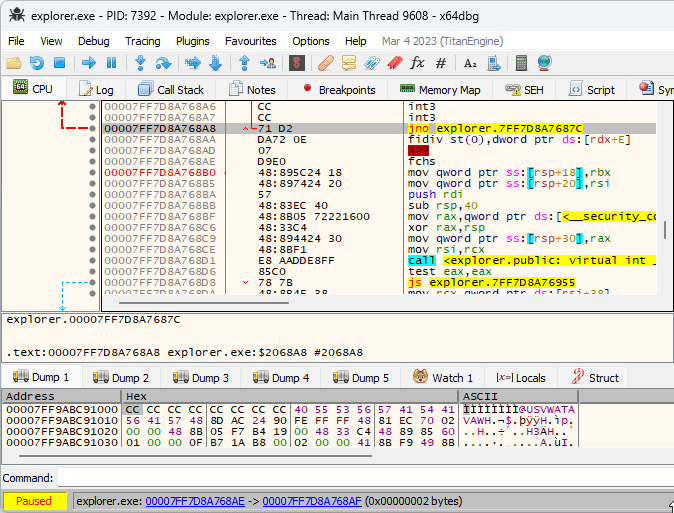Open the Struct tab
Screen dimensions: 674x513
595,378
